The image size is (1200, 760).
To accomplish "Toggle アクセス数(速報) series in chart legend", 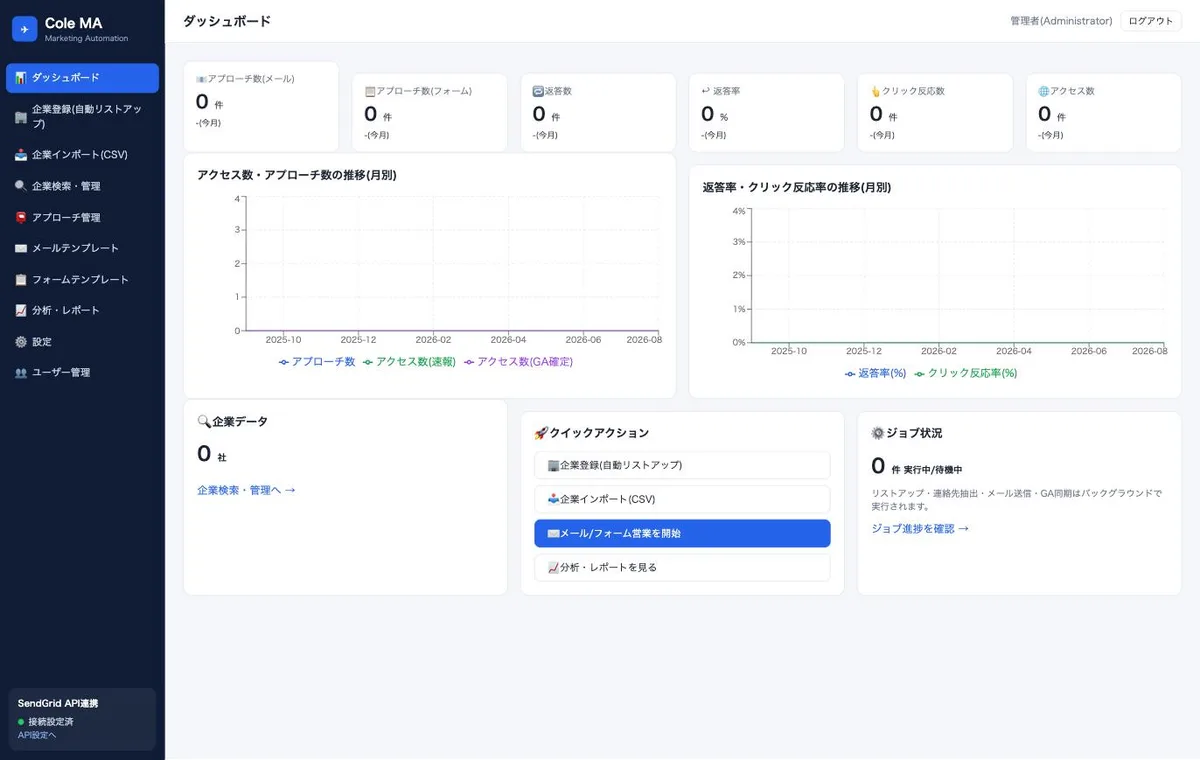I will [409, 362].
